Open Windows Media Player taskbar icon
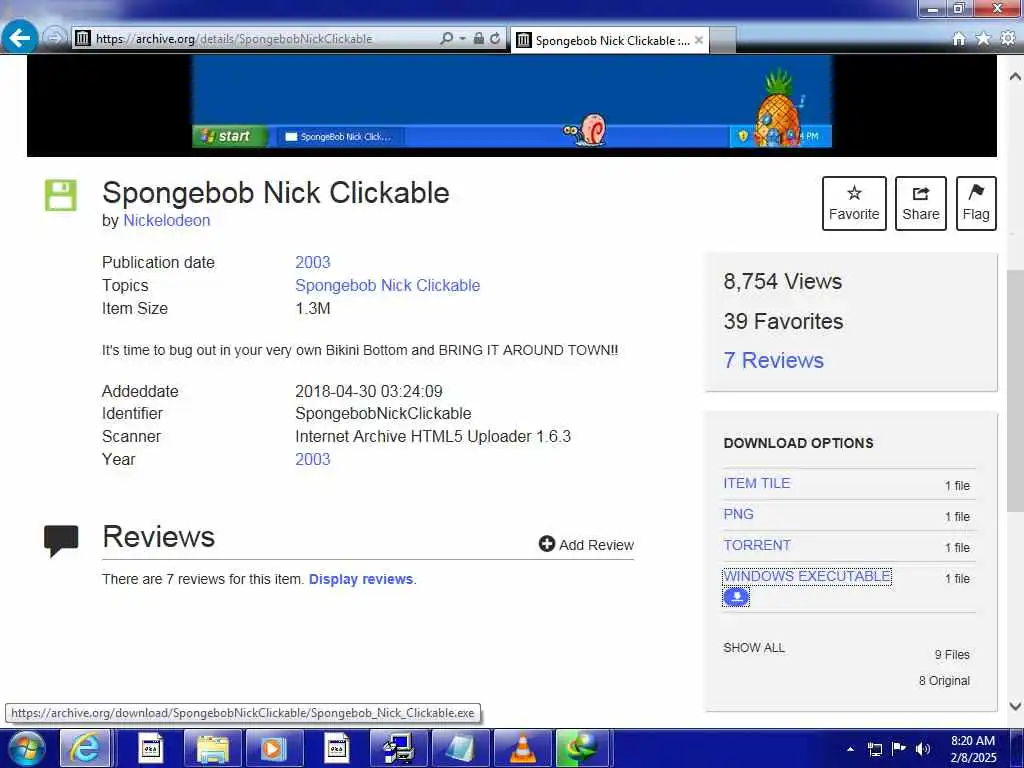Image resolution: width=1024 pixels, height=768 pixels. [x=274, y=748]
